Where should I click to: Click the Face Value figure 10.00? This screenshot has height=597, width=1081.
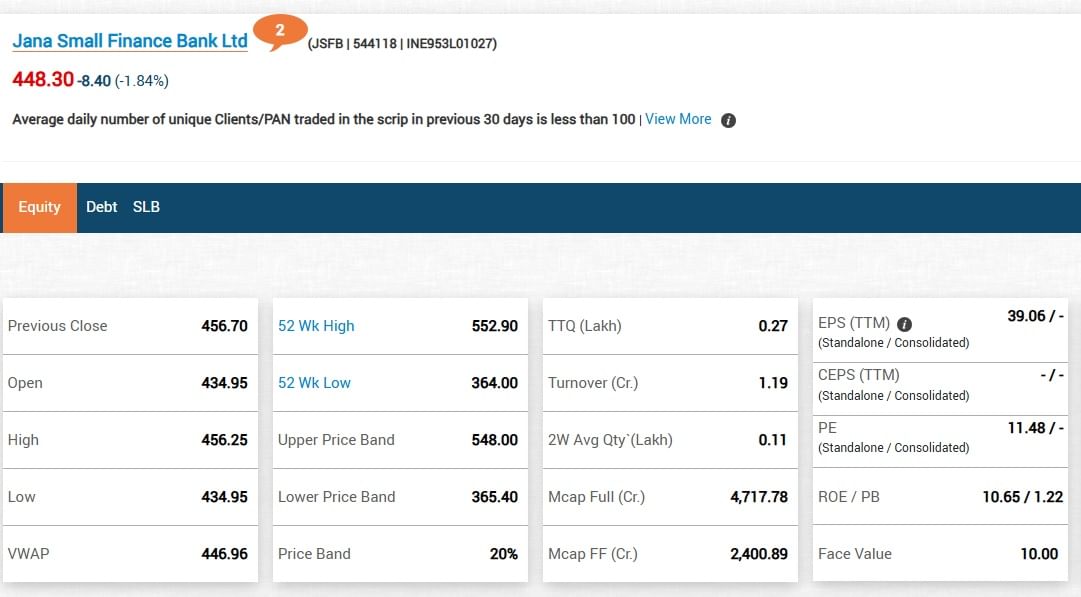(1038, 554)
